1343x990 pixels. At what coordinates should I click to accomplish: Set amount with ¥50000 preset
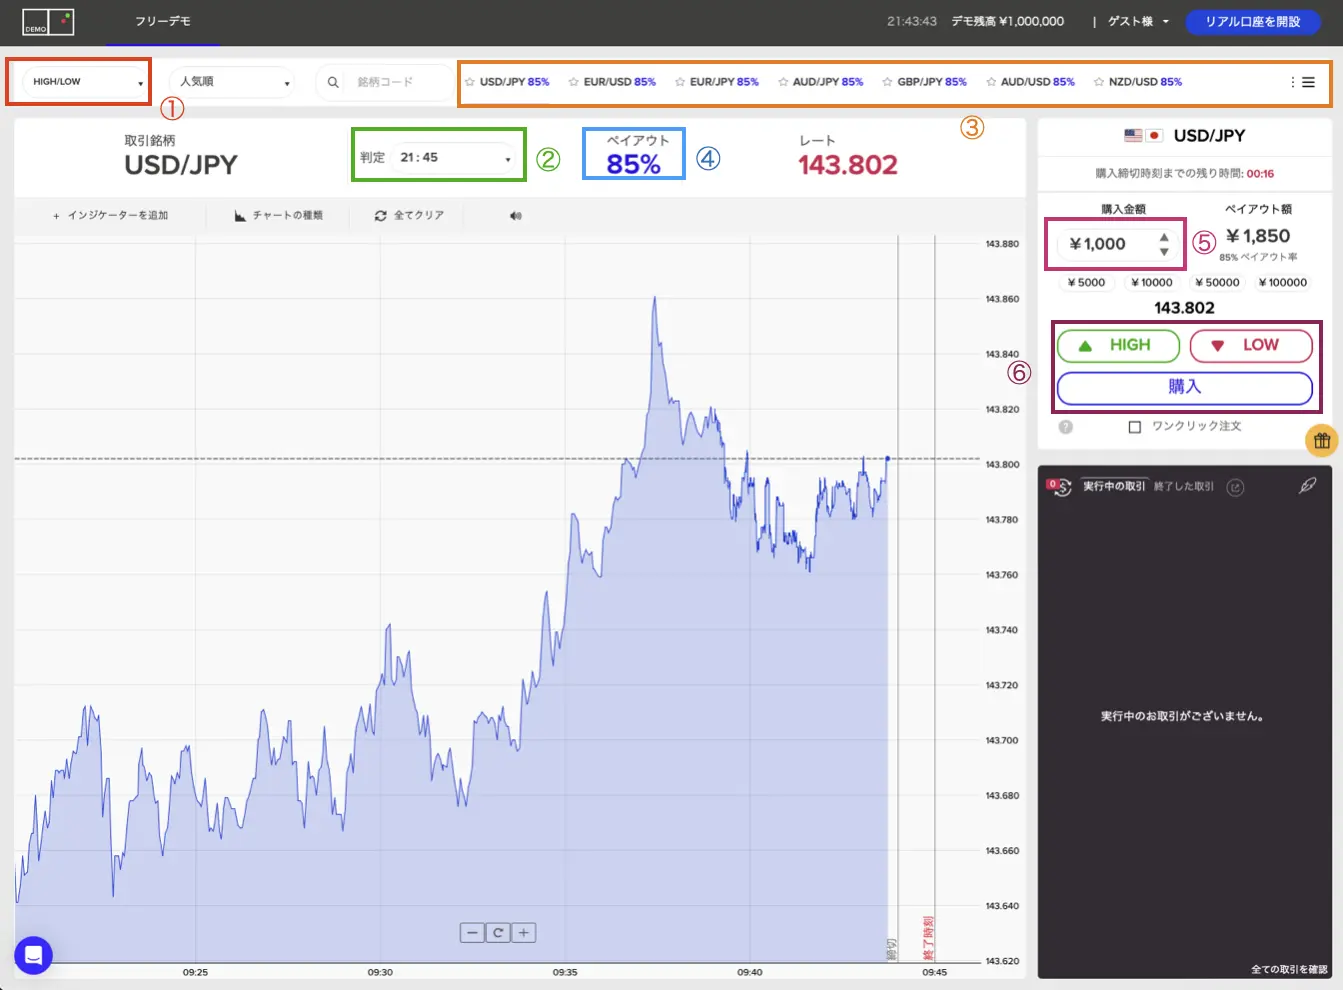click(1217, 283)
